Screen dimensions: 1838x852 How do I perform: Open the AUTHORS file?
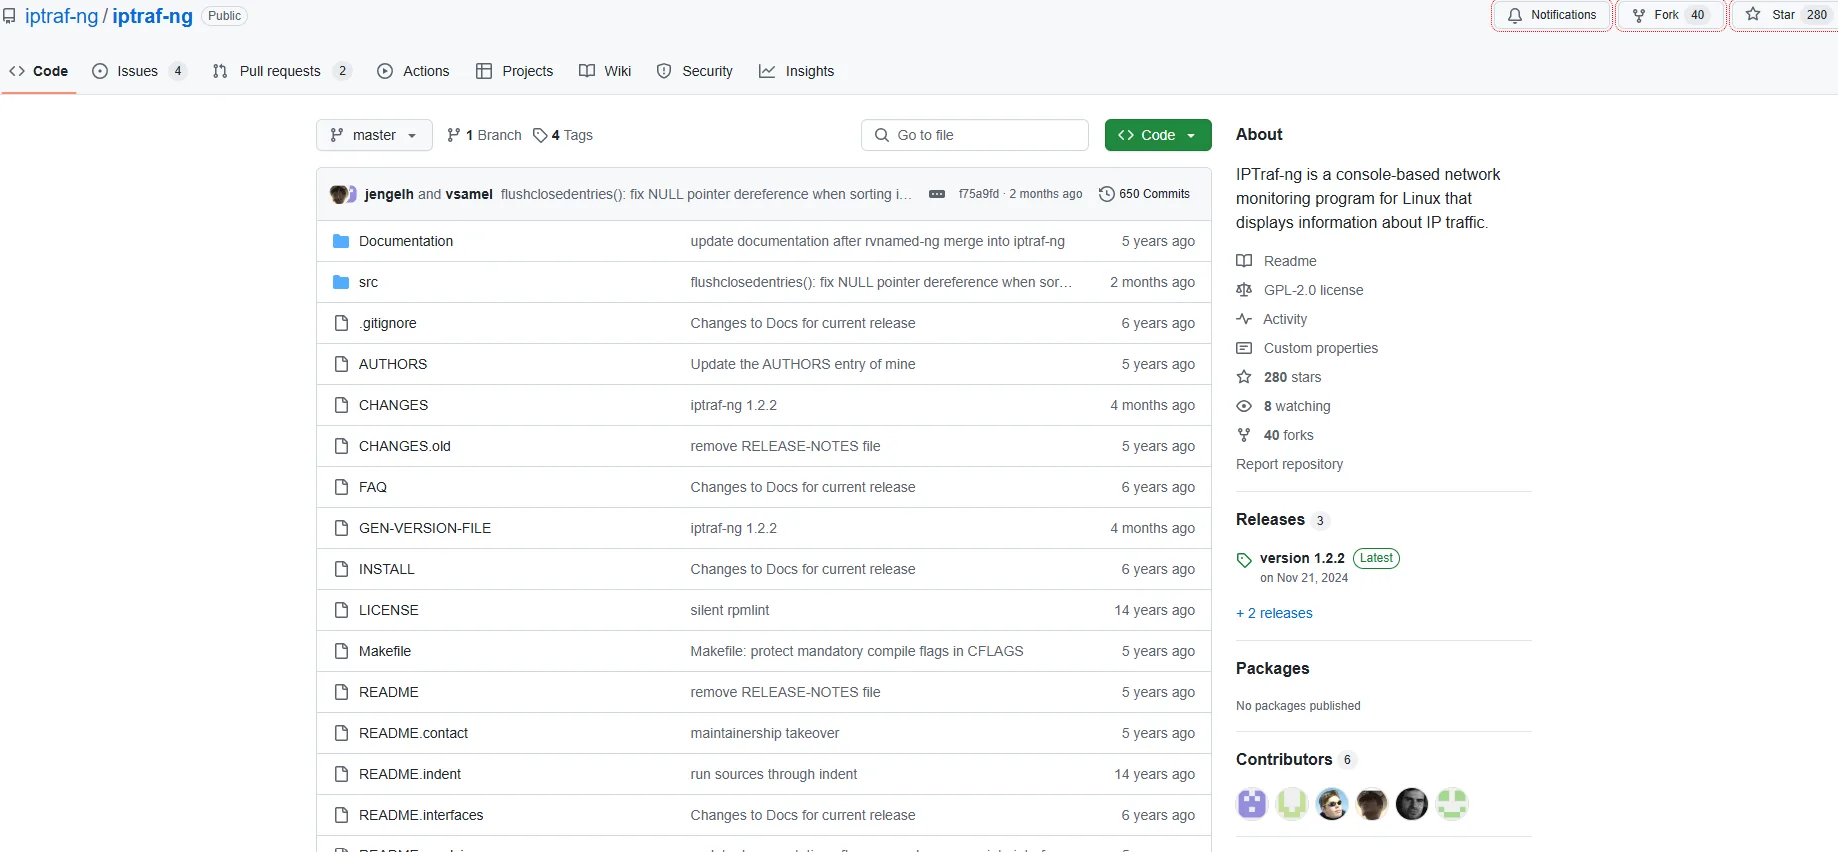pyautogui.click(x=393, y=364)
